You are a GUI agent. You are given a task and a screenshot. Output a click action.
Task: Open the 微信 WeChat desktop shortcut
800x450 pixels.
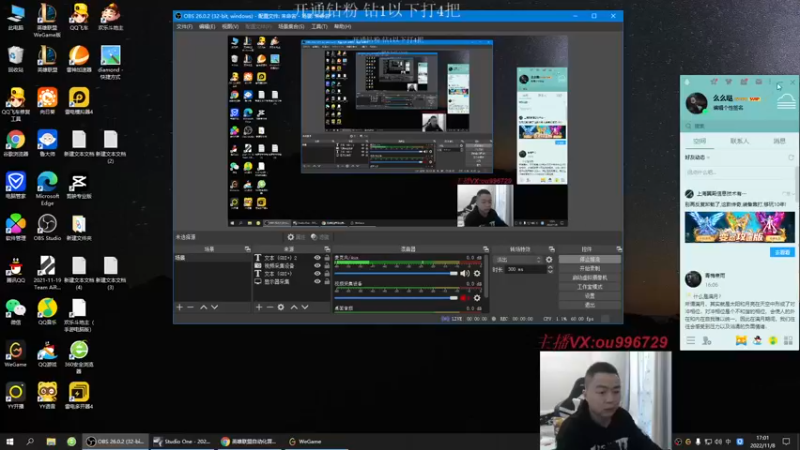click(x=16, y=312)
